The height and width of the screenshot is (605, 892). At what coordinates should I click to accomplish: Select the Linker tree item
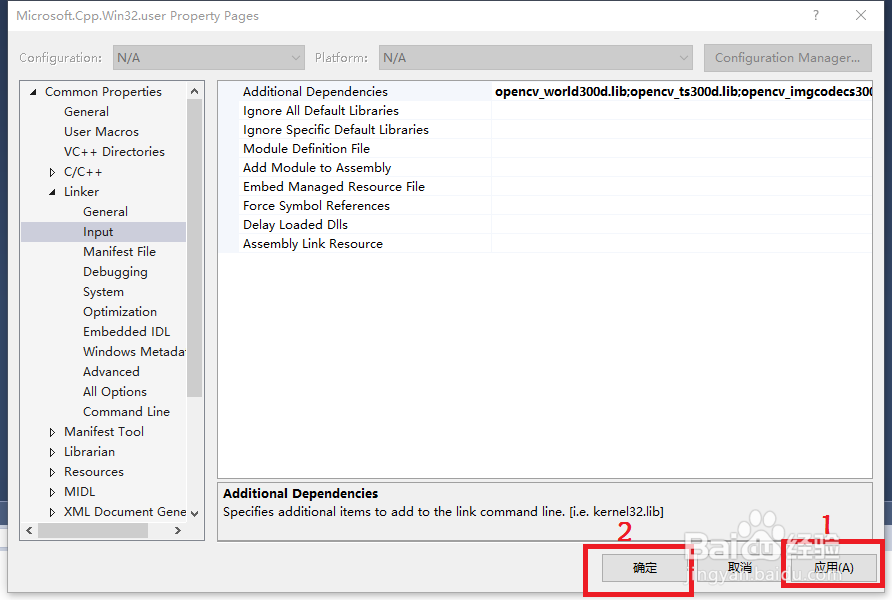pyautogui.click(x=81, y=192)
